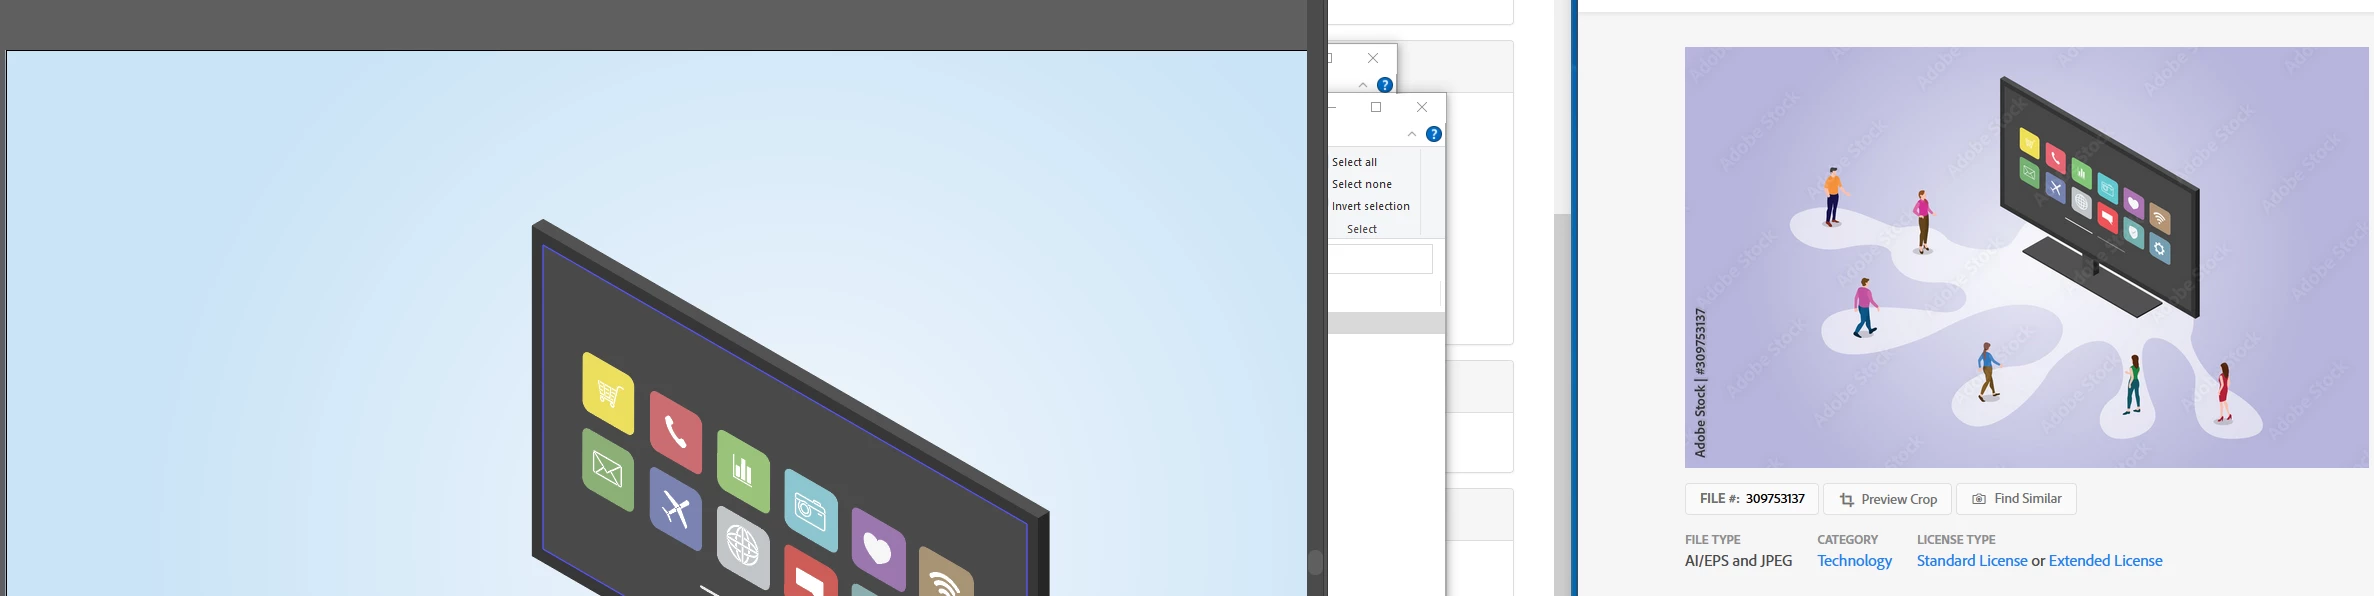Click Find Similar button
2374x596 pixels.
click(2016, 499)
